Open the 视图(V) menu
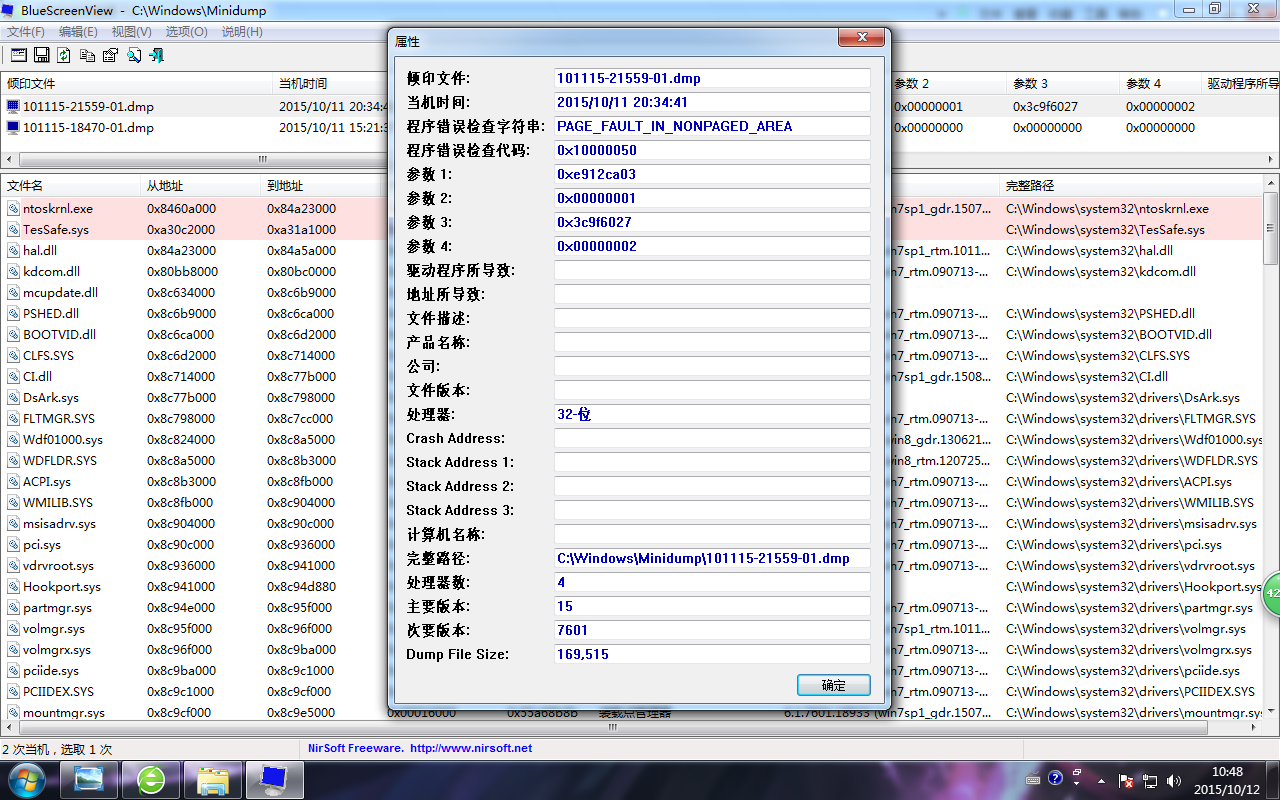The width and height of the screenshot is (1280, 800). 132,32
